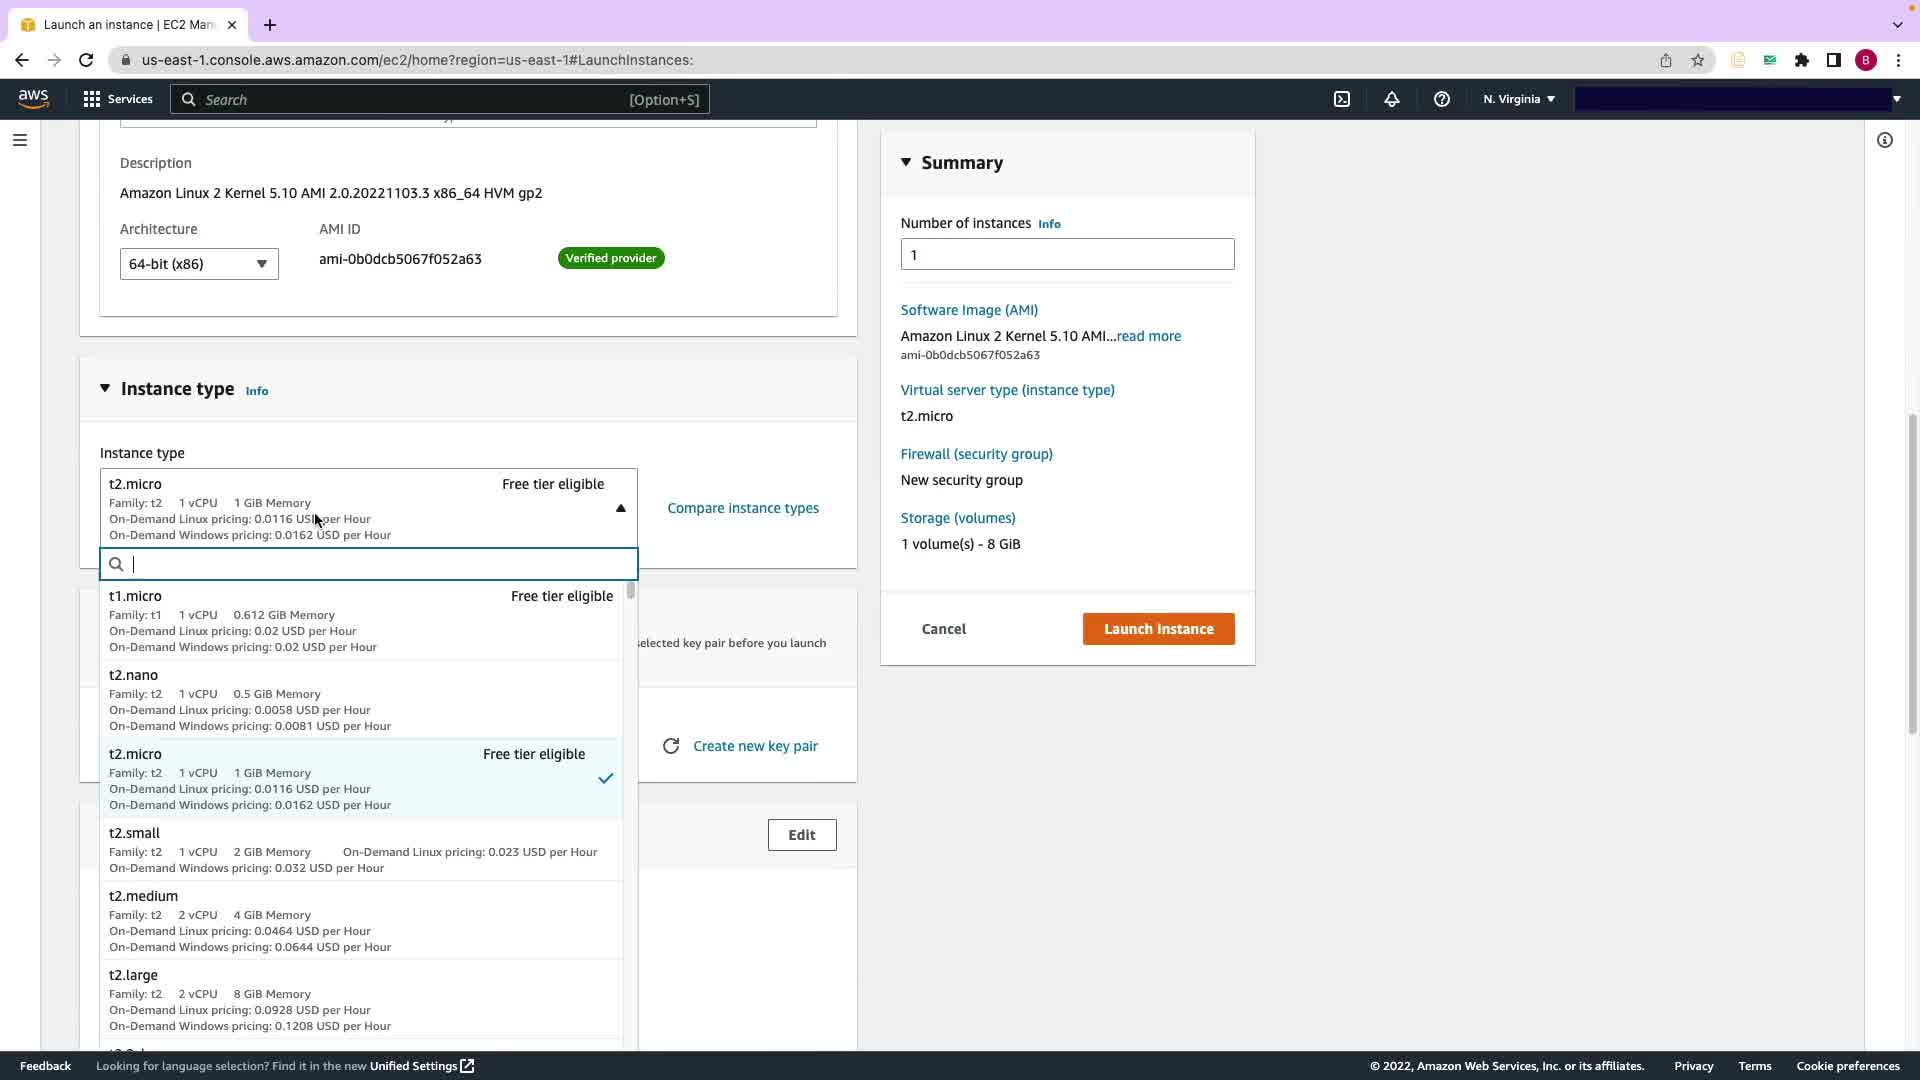Open the info panel icon at right
Screen dimensions: 1920x1080
pyautogui.click(x=1884, y=140)
